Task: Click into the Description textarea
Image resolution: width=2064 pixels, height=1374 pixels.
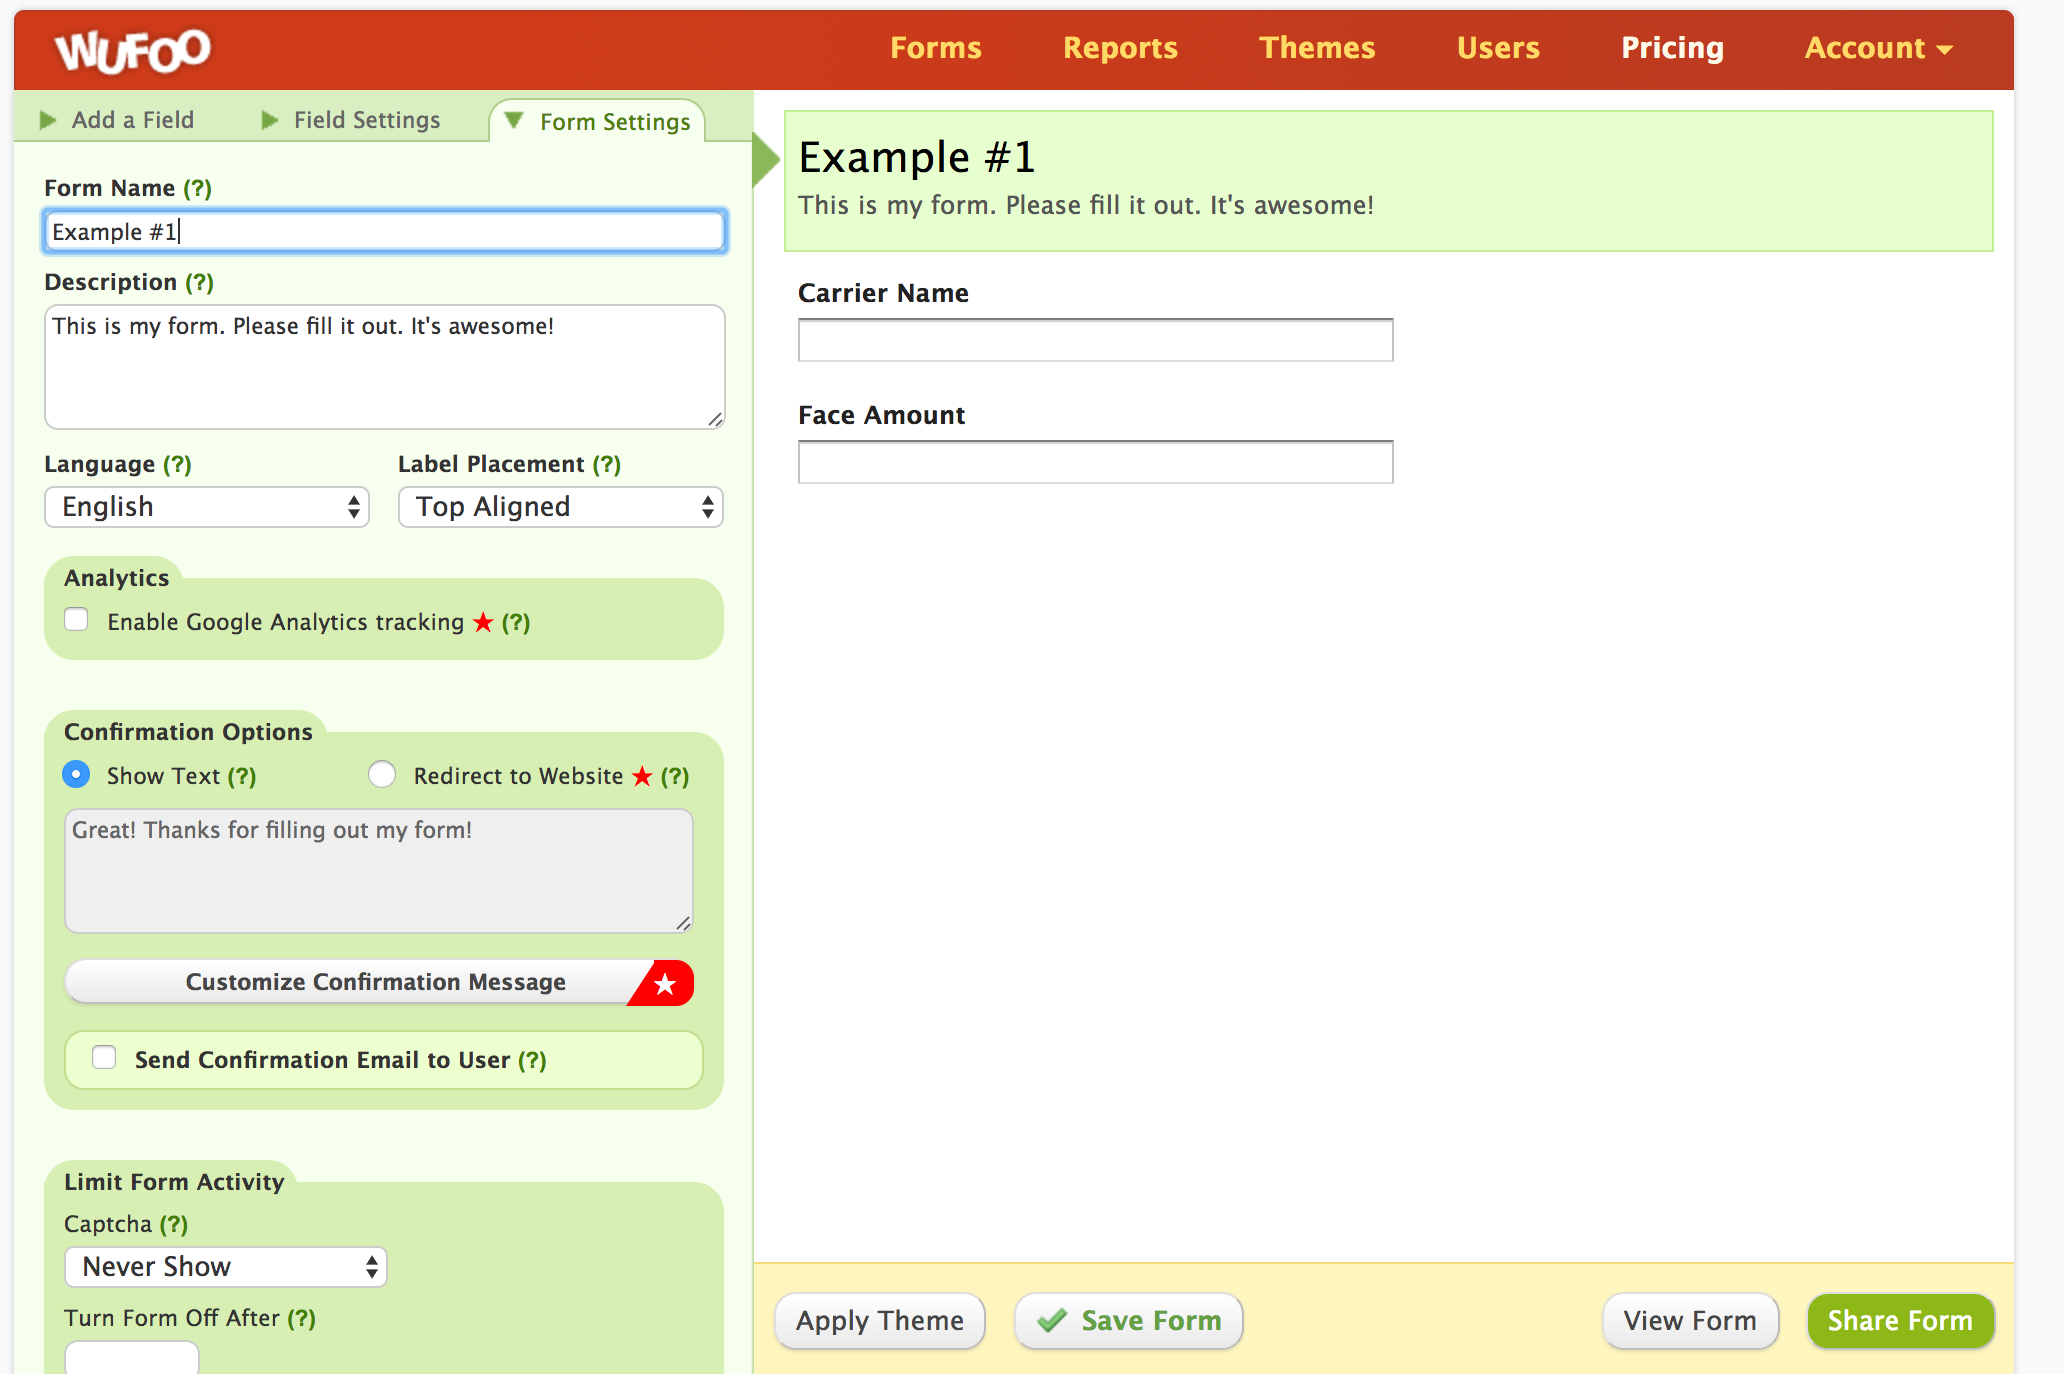Action: [x=385, y=367]
